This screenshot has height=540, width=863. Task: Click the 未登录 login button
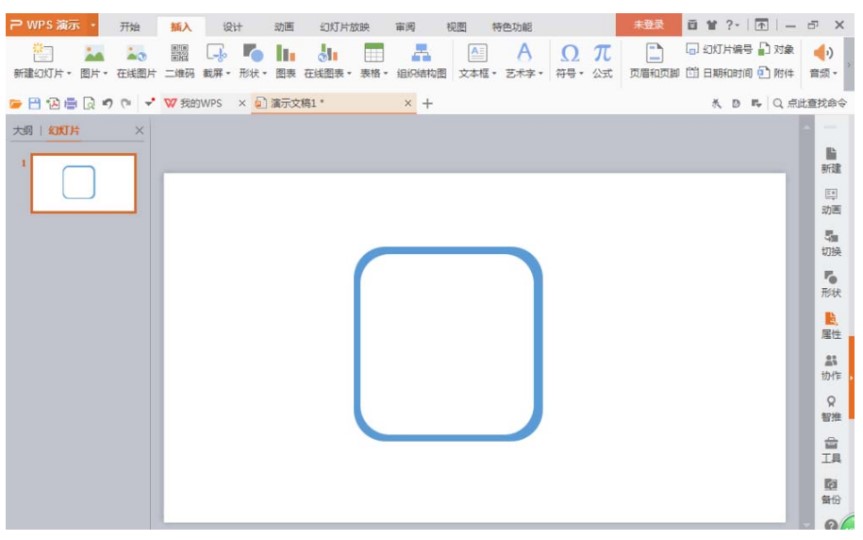tap(648, 25)
